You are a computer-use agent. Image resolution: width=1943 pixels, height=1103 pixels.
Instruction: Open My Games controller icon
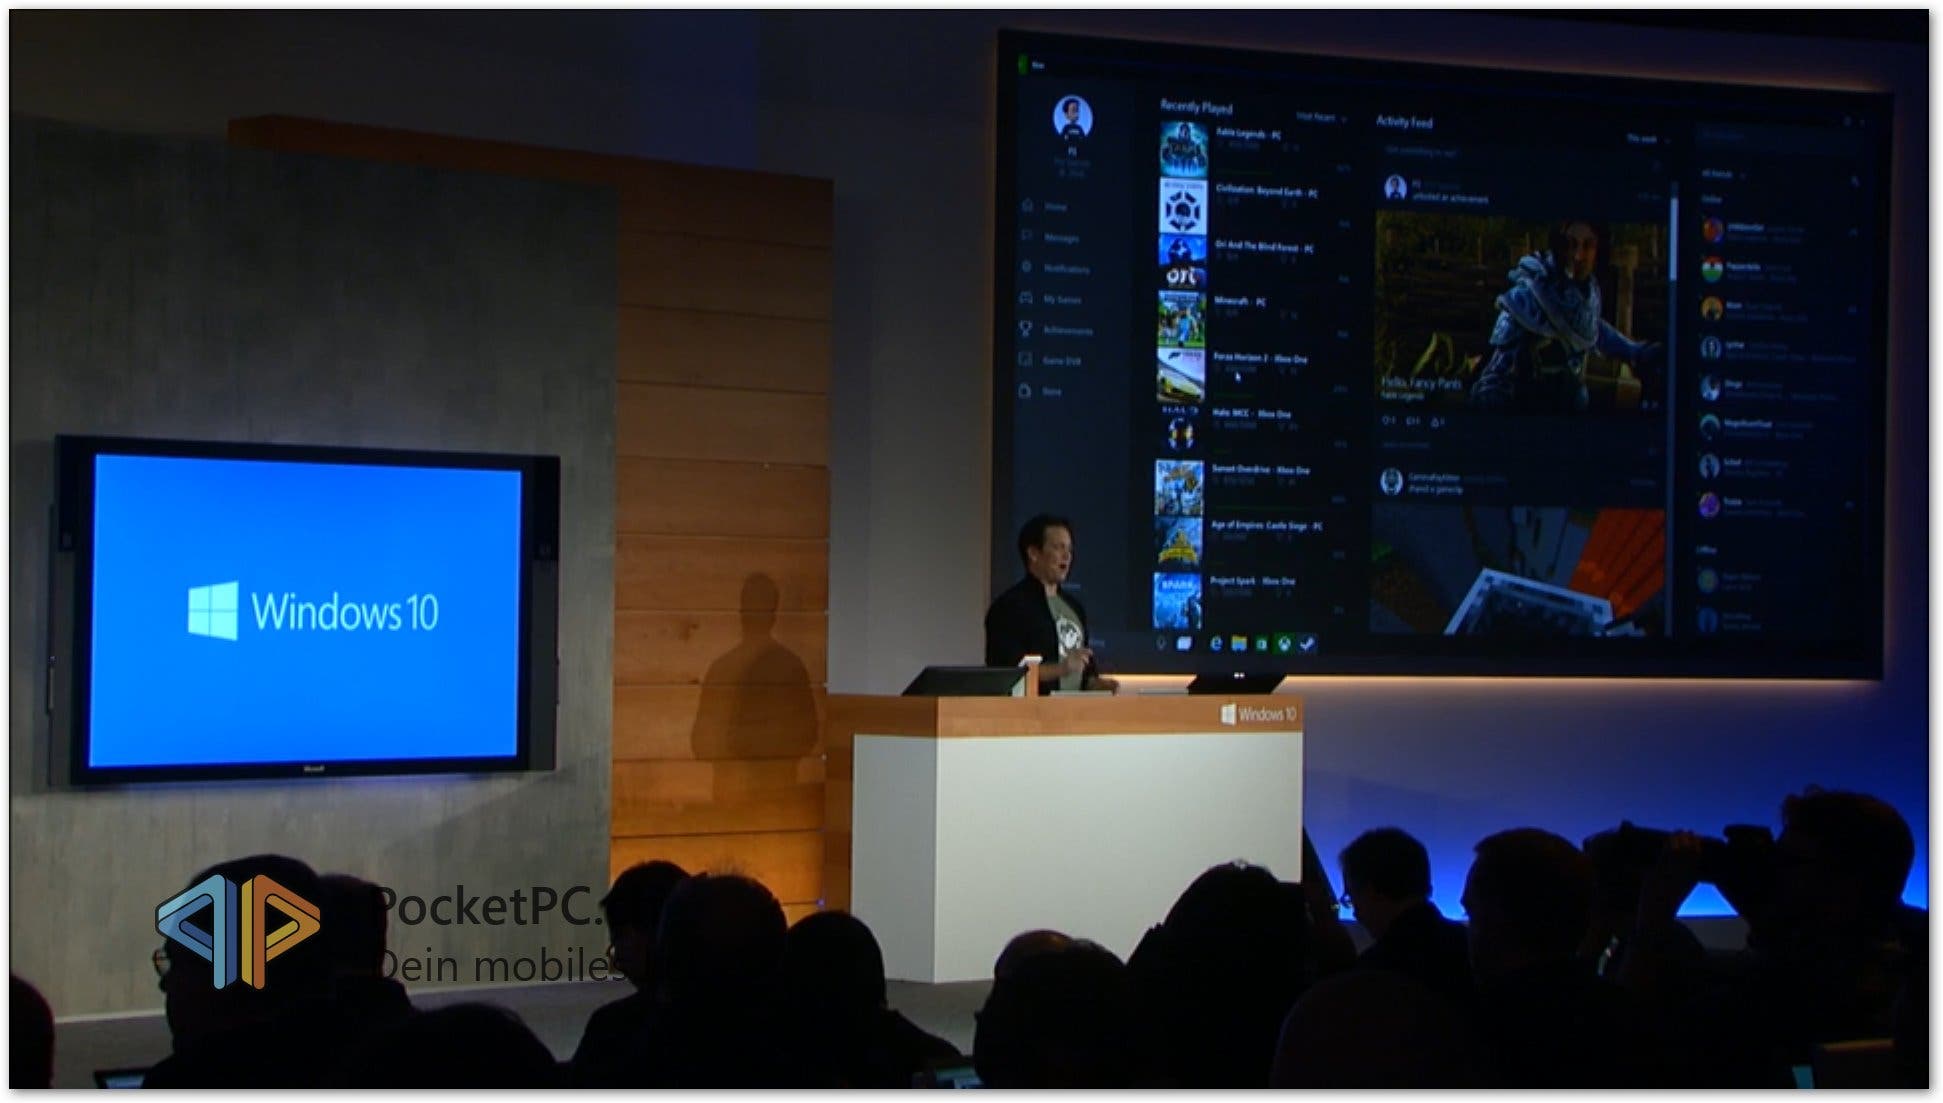[1026, 298]
